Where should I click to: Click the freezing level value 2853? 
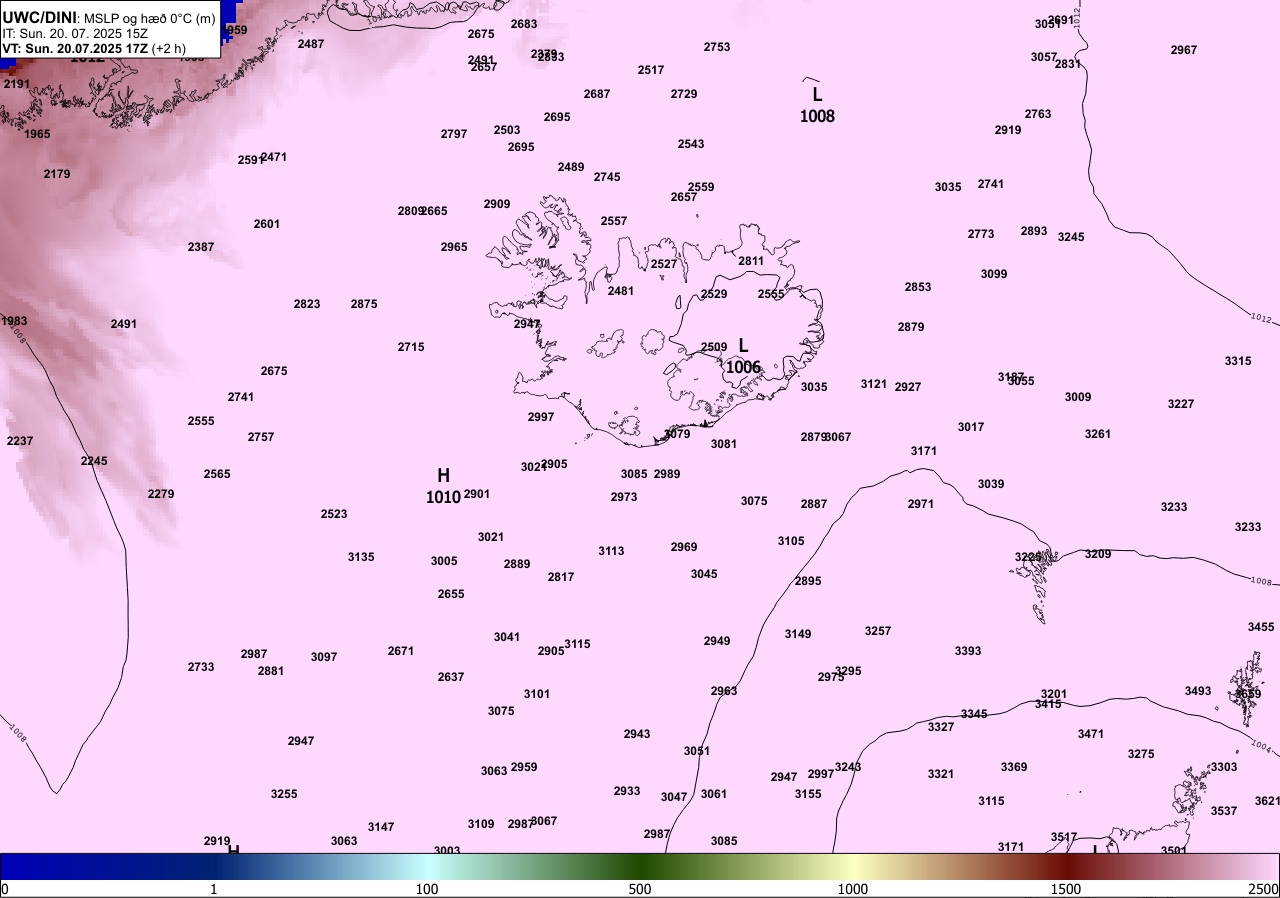click(918, 287)
